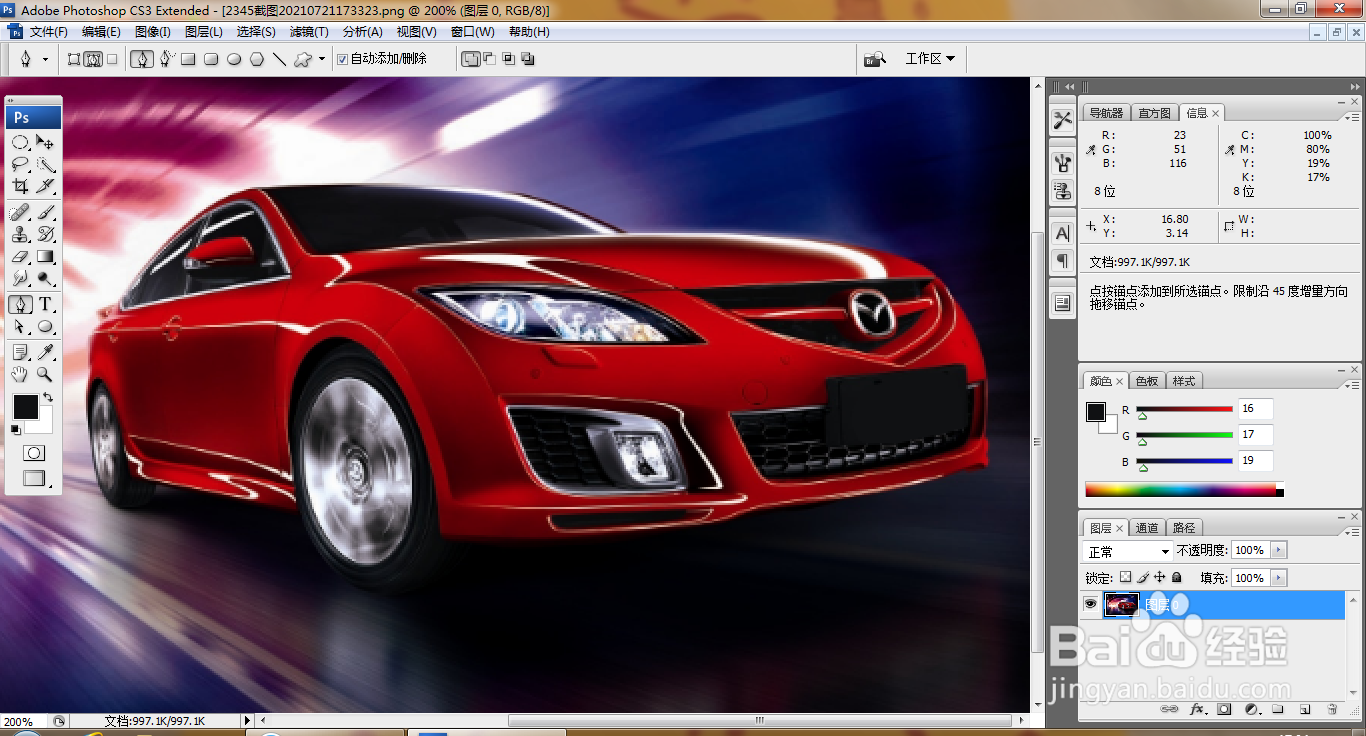Switch to 路径 tab
This screenshot has height=736, width=1366.
(1184, 528)
